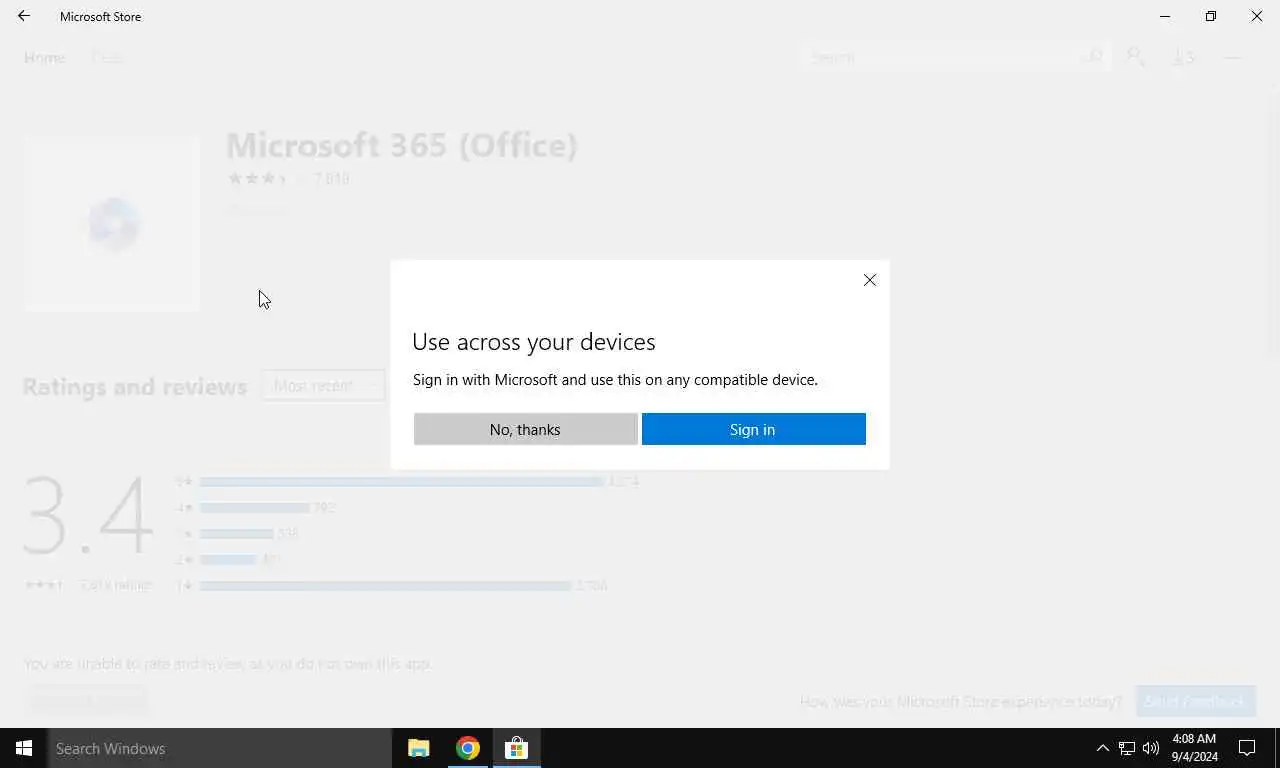
Task: Select the Home tab in Store
Action: [x=45, y=58]
